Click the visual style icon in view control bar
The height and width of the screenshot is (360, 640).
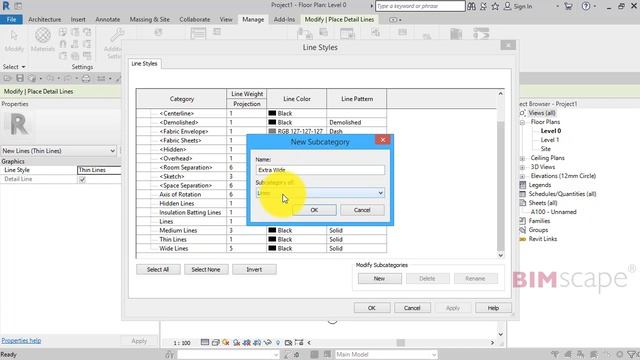pos(216,342)
